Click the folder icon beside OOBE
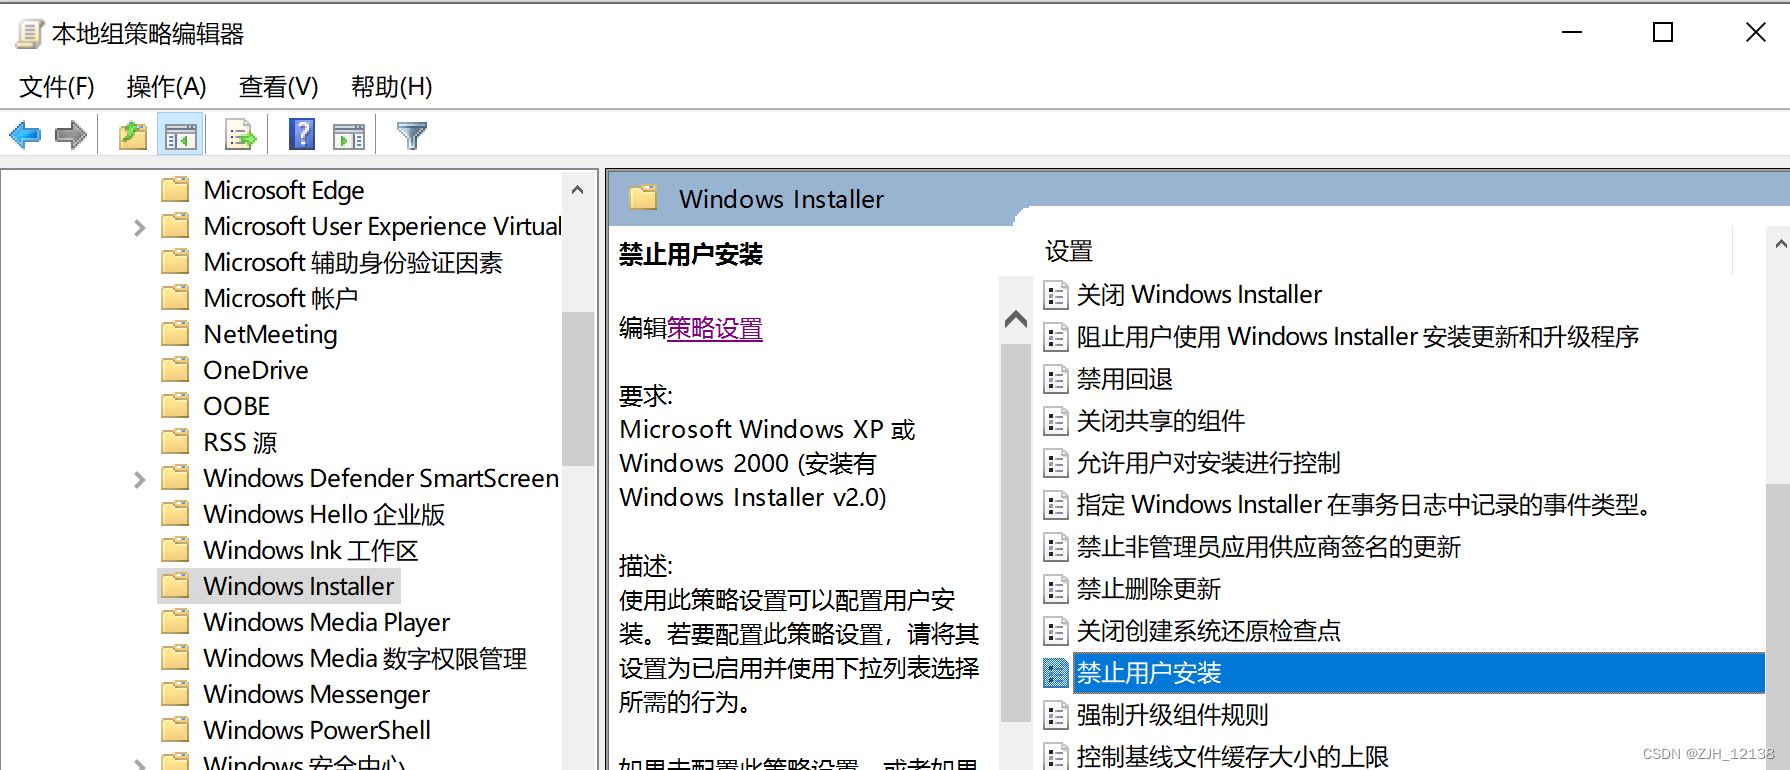The image size is (1790, 770). 176,405
